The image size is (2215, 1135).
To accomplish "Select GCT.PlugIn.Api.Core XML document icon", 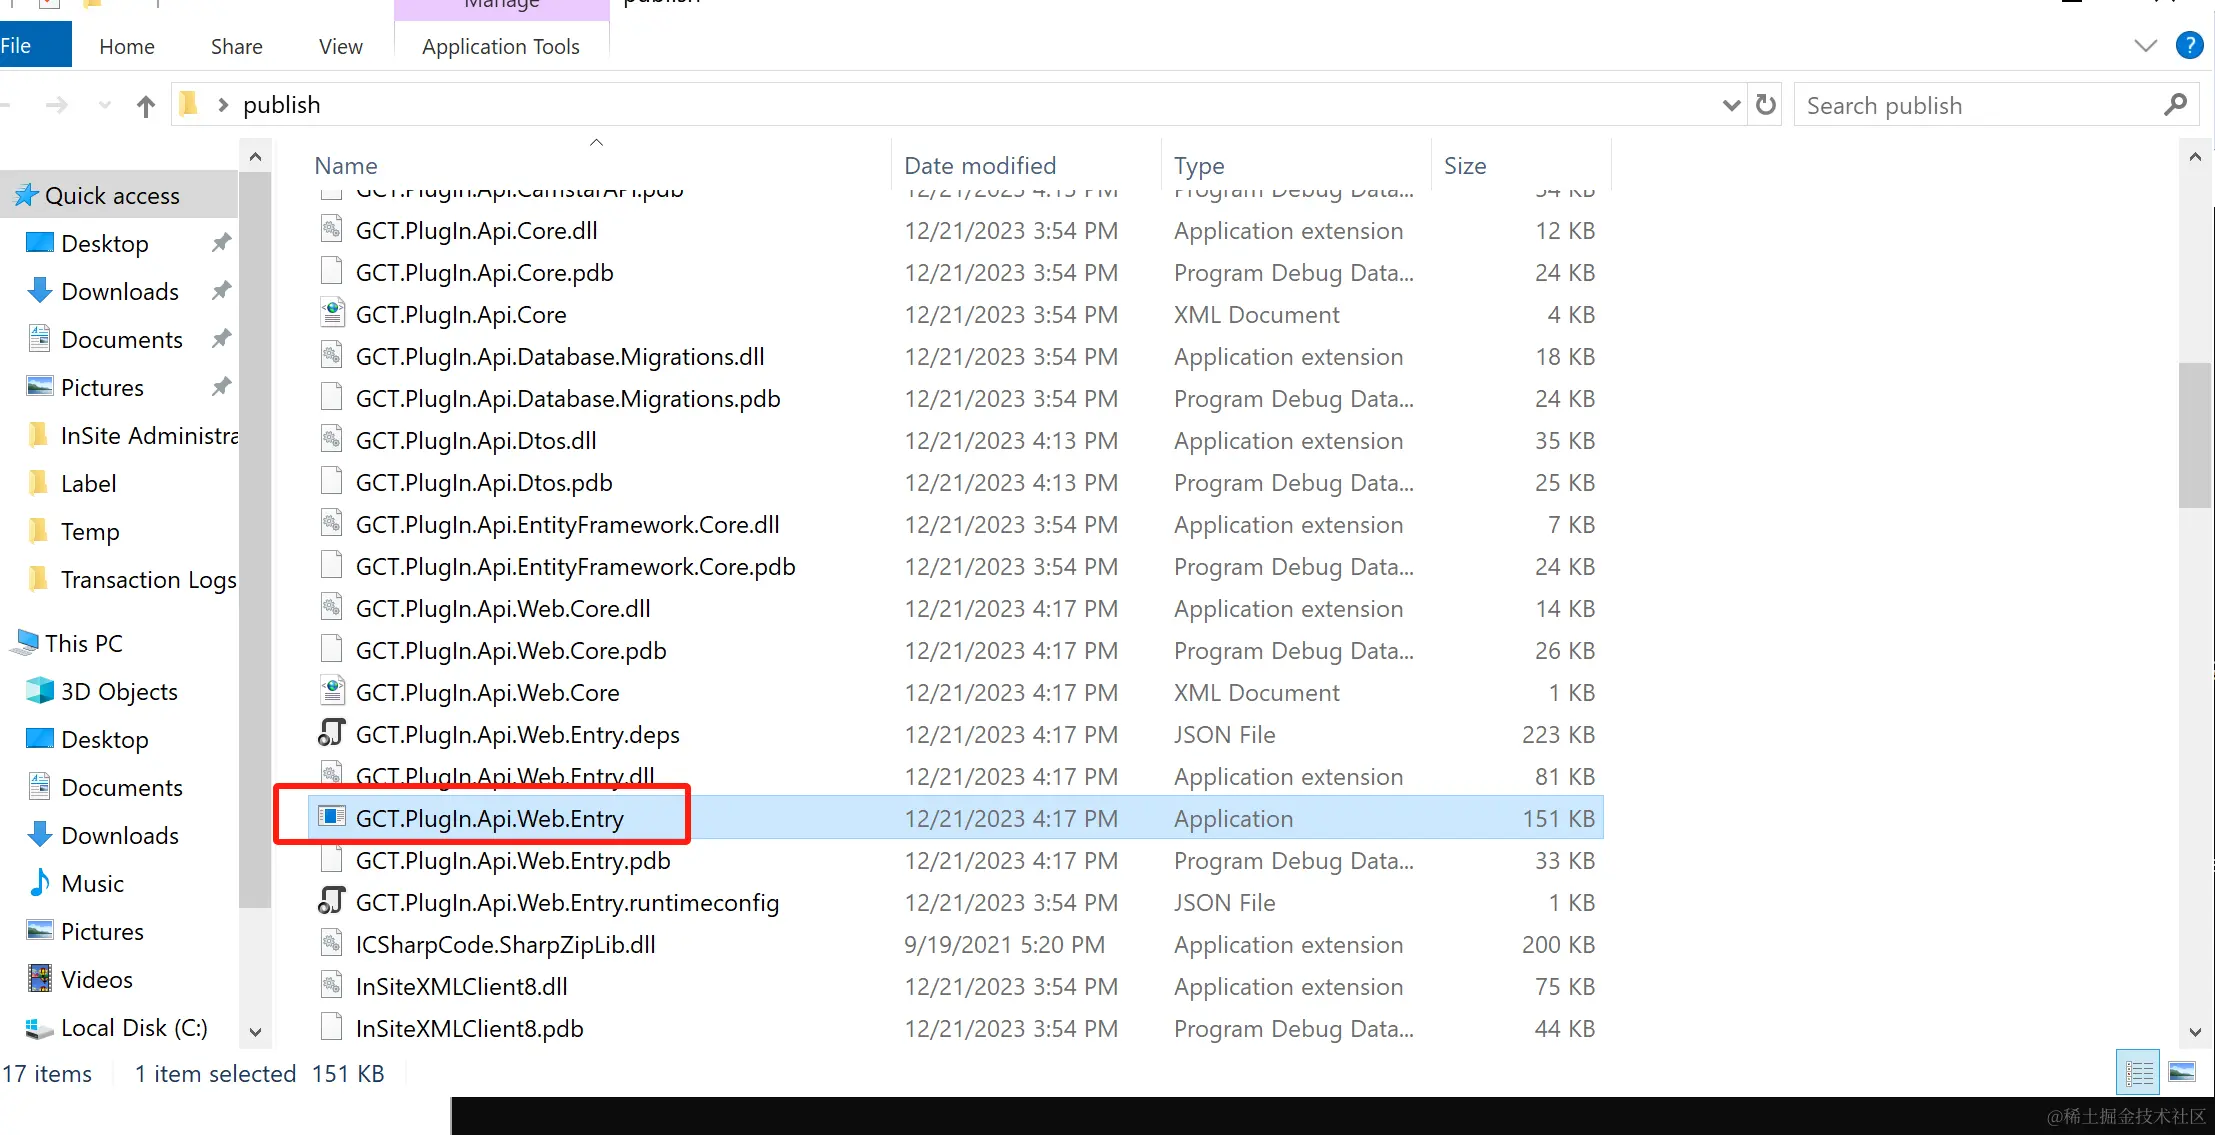I will click(x=332, y=314).
